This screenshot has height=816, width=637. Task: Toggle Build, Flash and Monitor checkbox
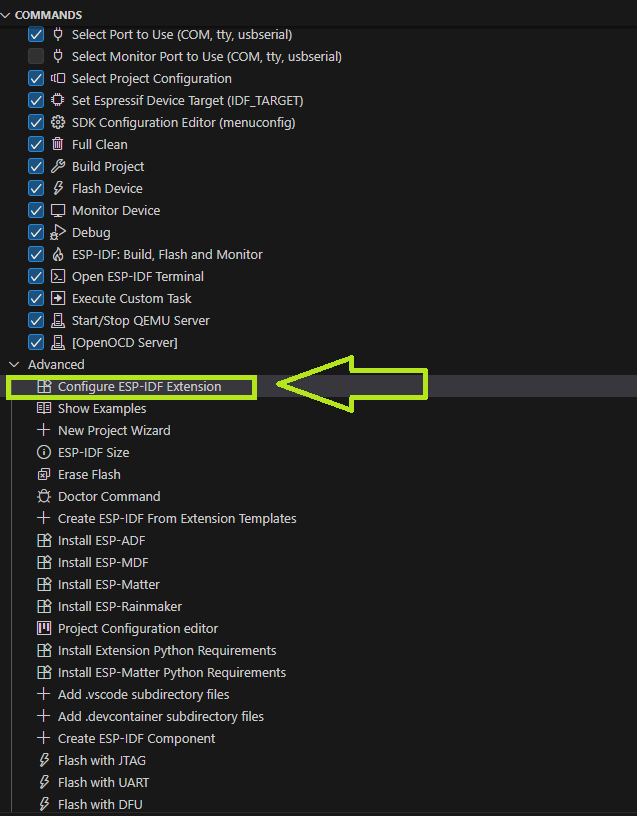point(36,254)
